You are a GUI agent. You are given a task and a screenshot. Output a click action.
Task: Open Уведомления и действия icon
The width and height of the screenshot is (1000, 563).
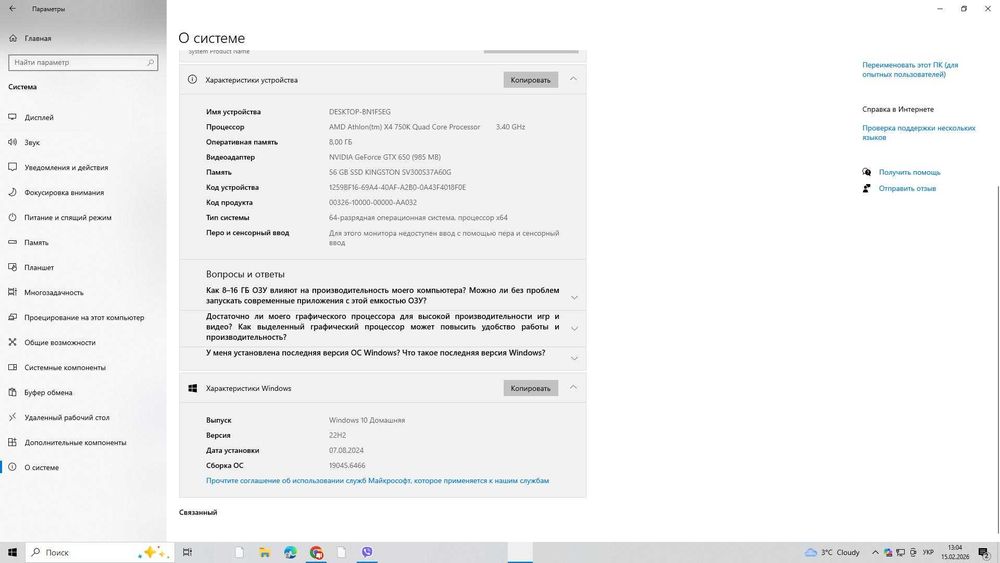(x=12, y=167)
